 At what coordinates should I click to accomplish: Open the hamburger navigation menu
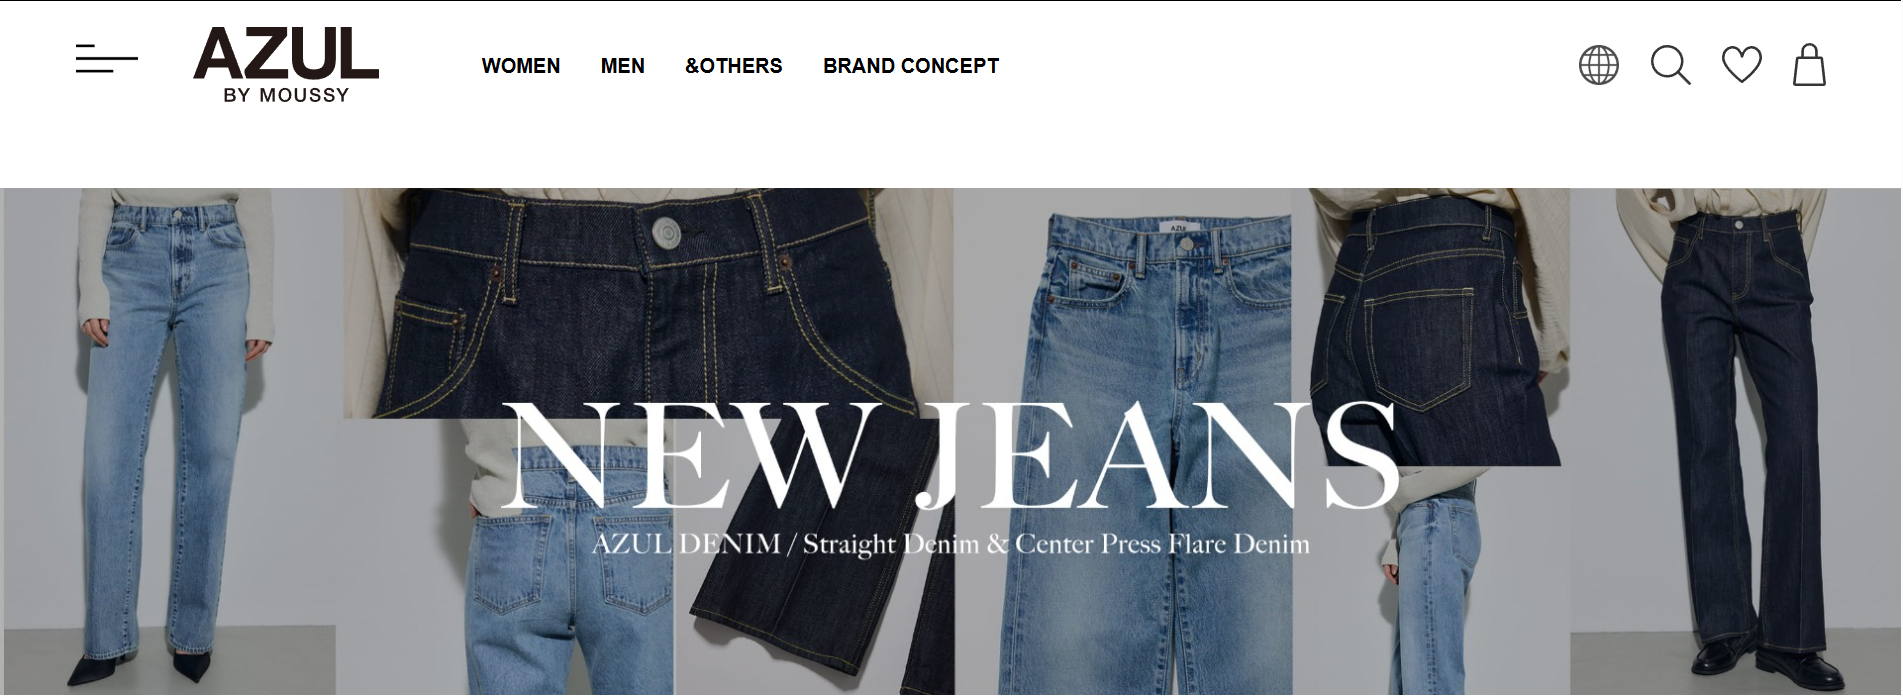(106, 59)
